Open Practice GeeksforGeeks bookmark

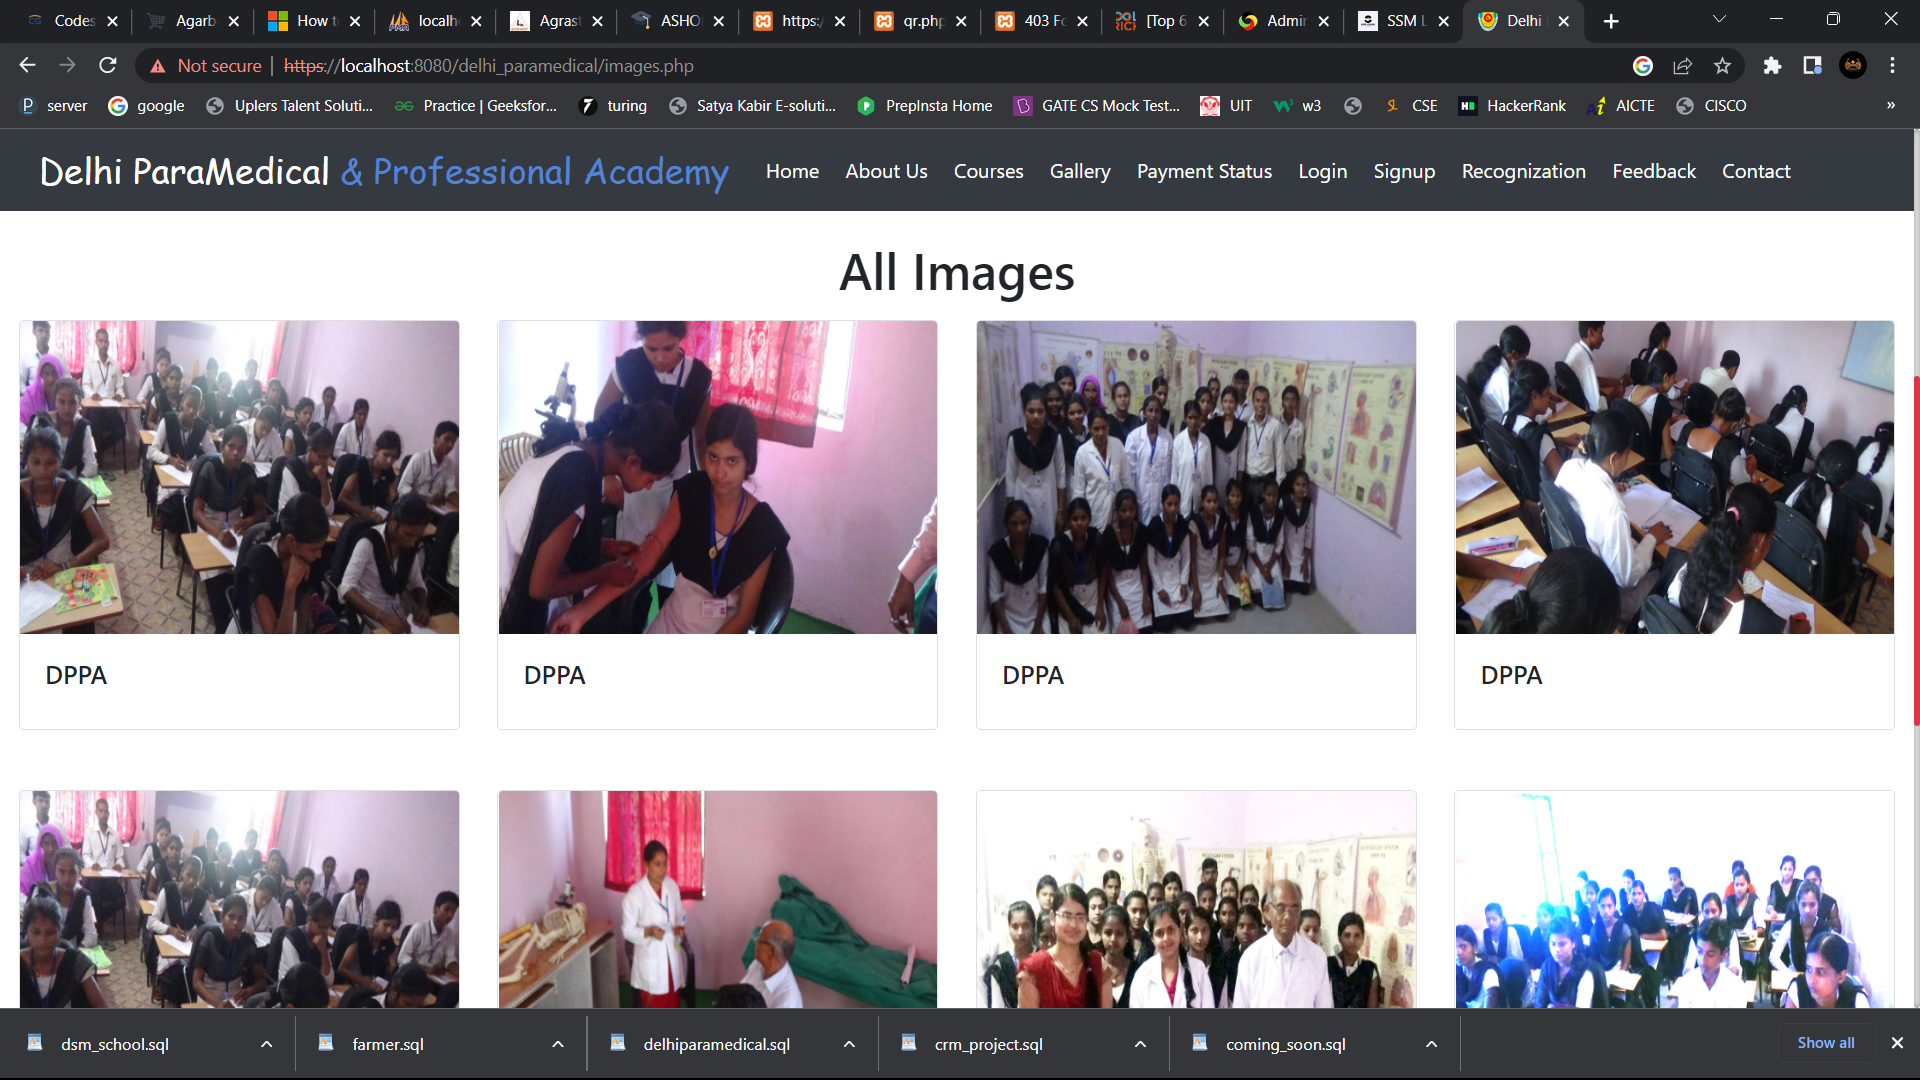pyautogui.click(x=476, y=105)
